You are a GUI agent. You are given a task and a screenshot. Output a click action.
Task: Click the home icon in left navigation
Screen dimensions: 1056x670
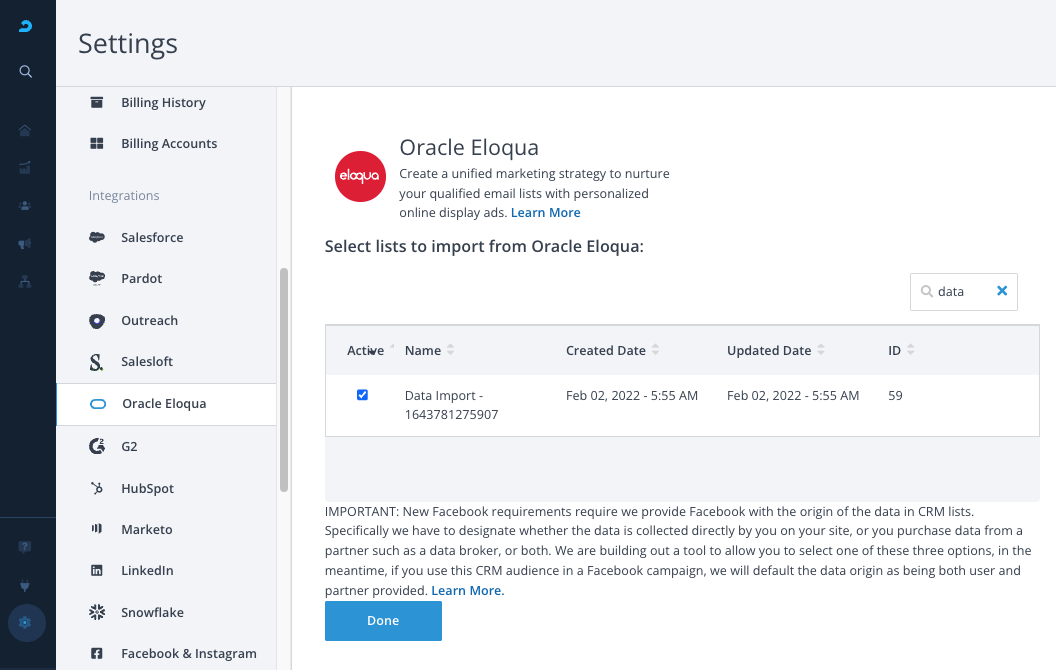(x=26, y=130)
